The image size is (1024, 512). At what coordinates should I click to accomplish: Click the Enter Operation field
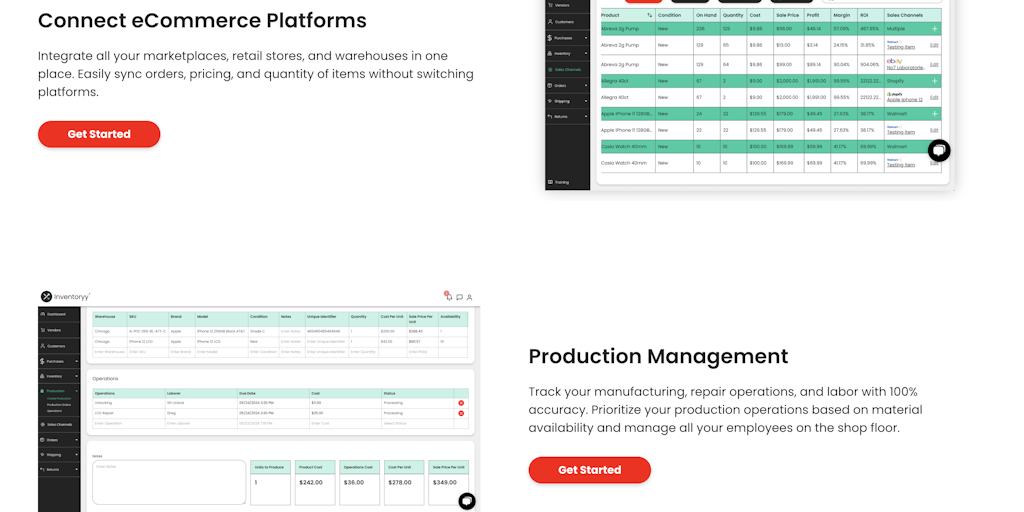click(x=128, y=423)
